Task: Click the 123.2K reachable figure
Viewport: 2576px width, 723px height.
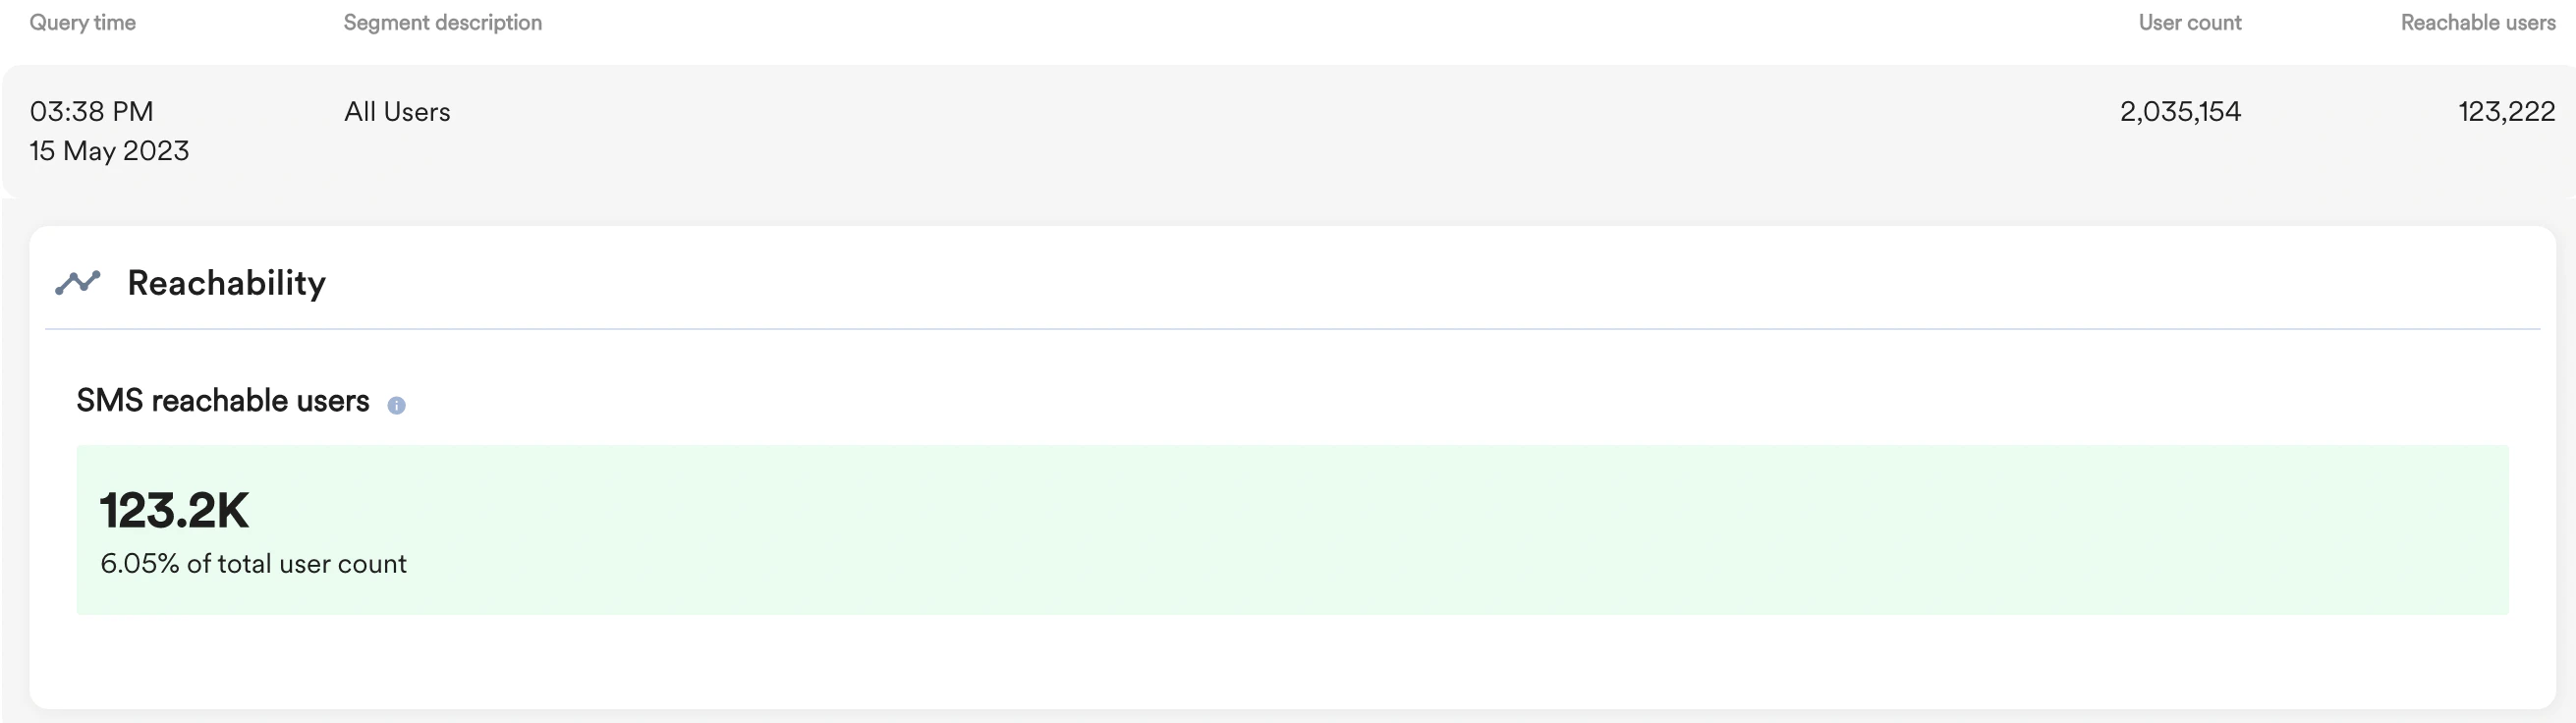Action: coord(174,510)
